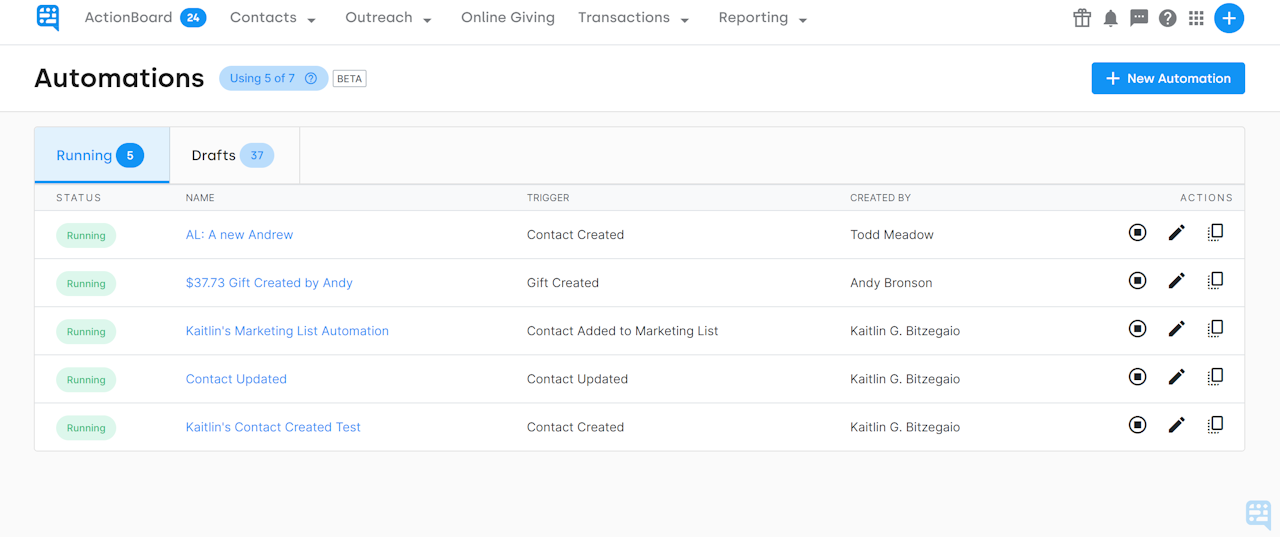Open the gift icon in the top bar
Viewport: 1280px width, 537px height.
(1082, 18)
